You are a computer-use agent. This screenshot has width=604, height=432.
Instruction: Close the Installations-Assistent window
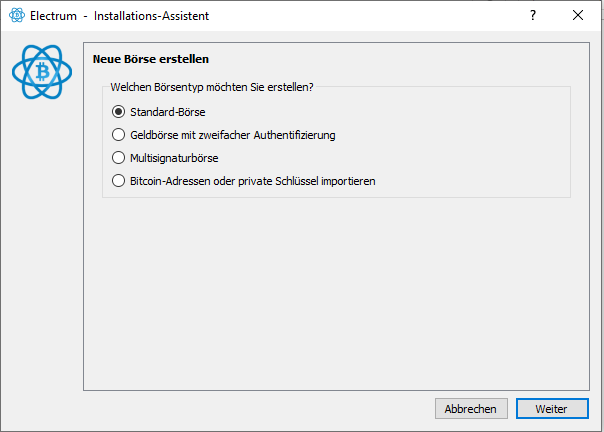577,15
